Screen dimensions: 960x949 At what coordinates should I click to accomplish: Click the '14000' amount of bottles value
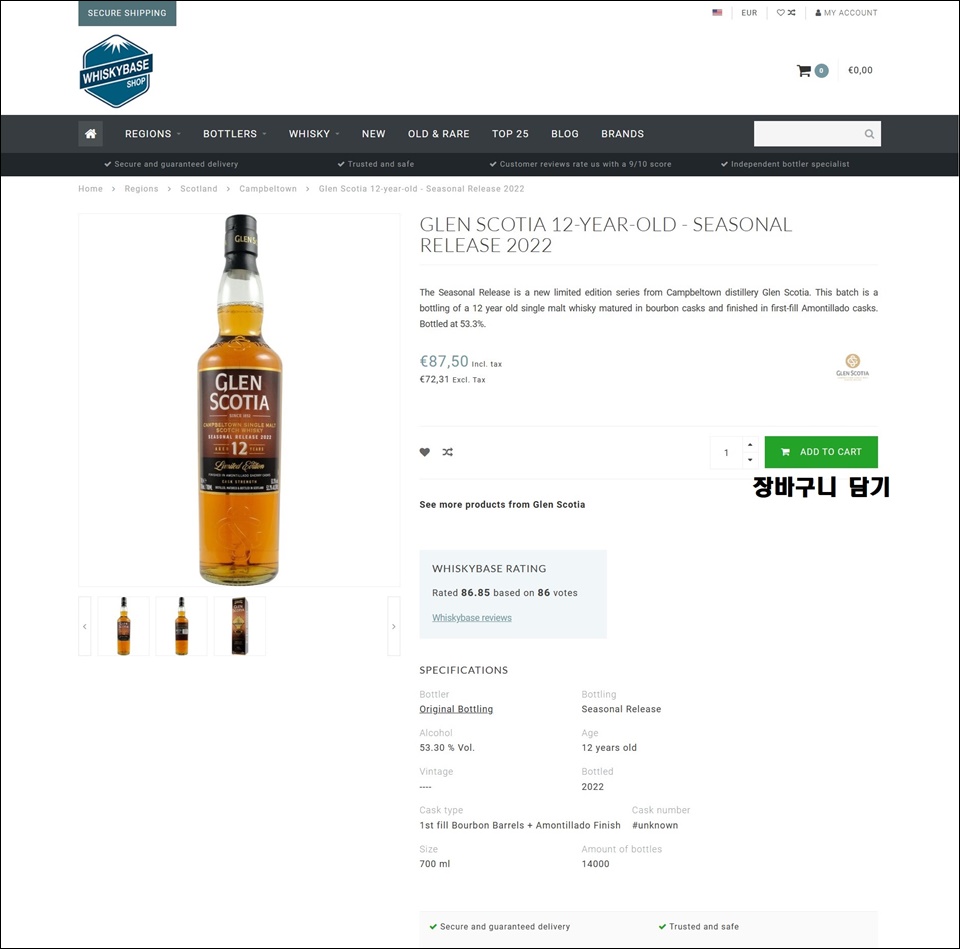[596, 864]
